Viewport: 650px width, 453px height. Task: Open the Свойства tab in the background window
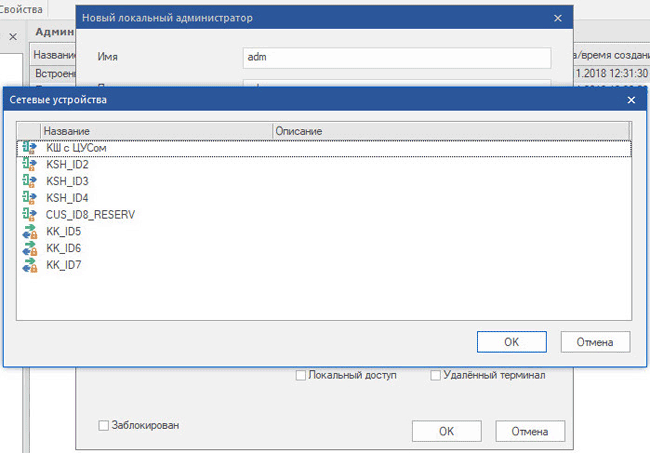pos(21,9)
